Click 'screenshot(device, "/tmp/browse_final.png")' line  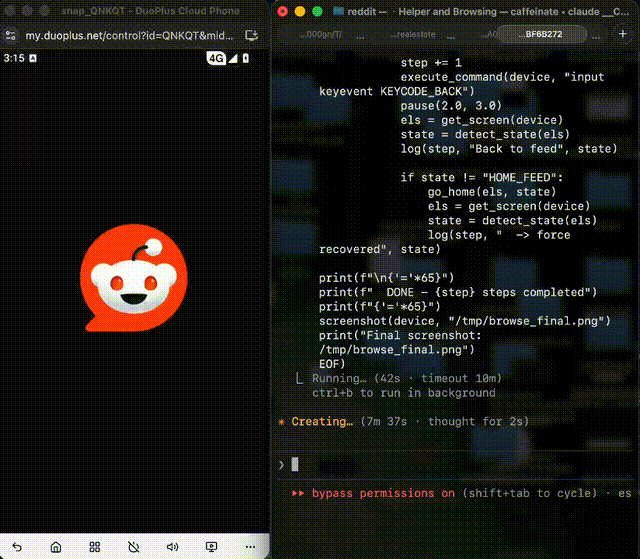click(464, 321)
